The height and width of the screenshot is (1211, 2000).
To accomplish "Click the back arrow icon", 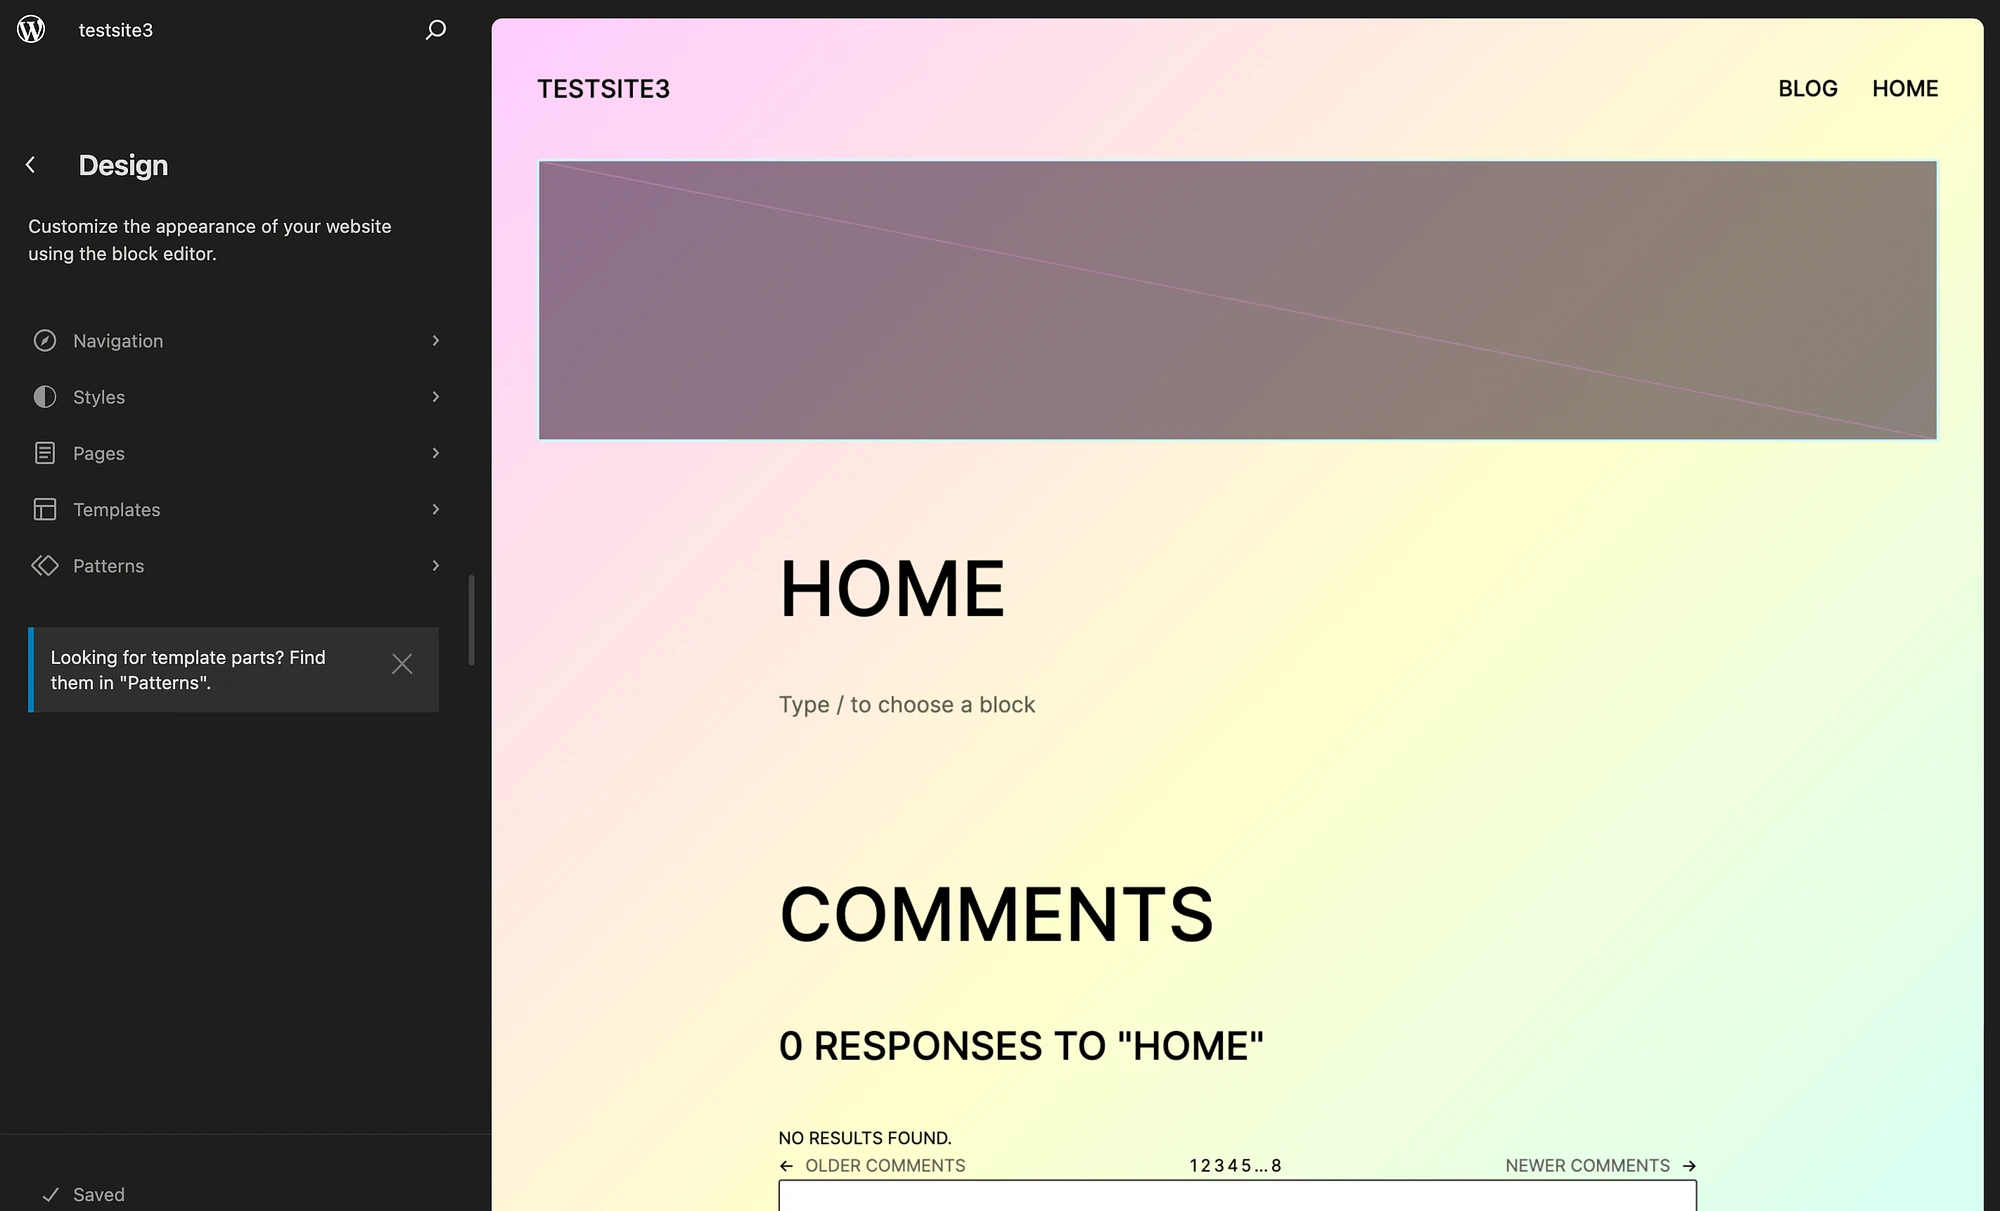I will [x=29, y=164].
